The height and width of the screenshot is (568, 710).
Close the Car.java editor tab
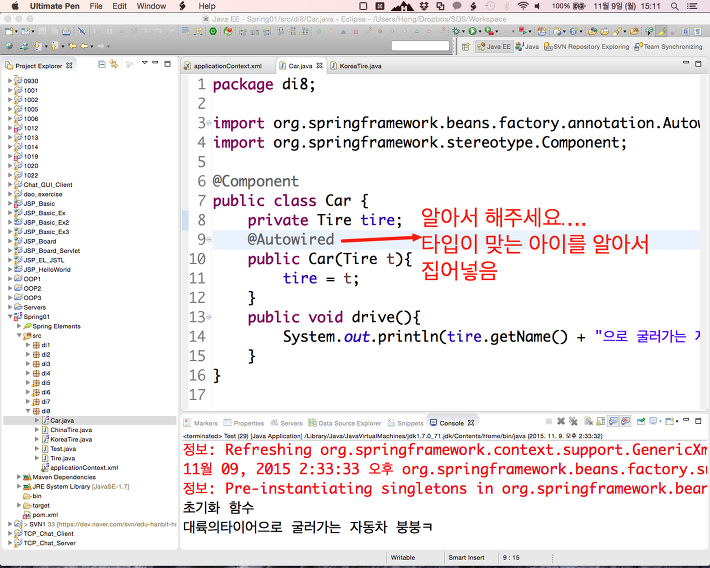pos(319,65)
